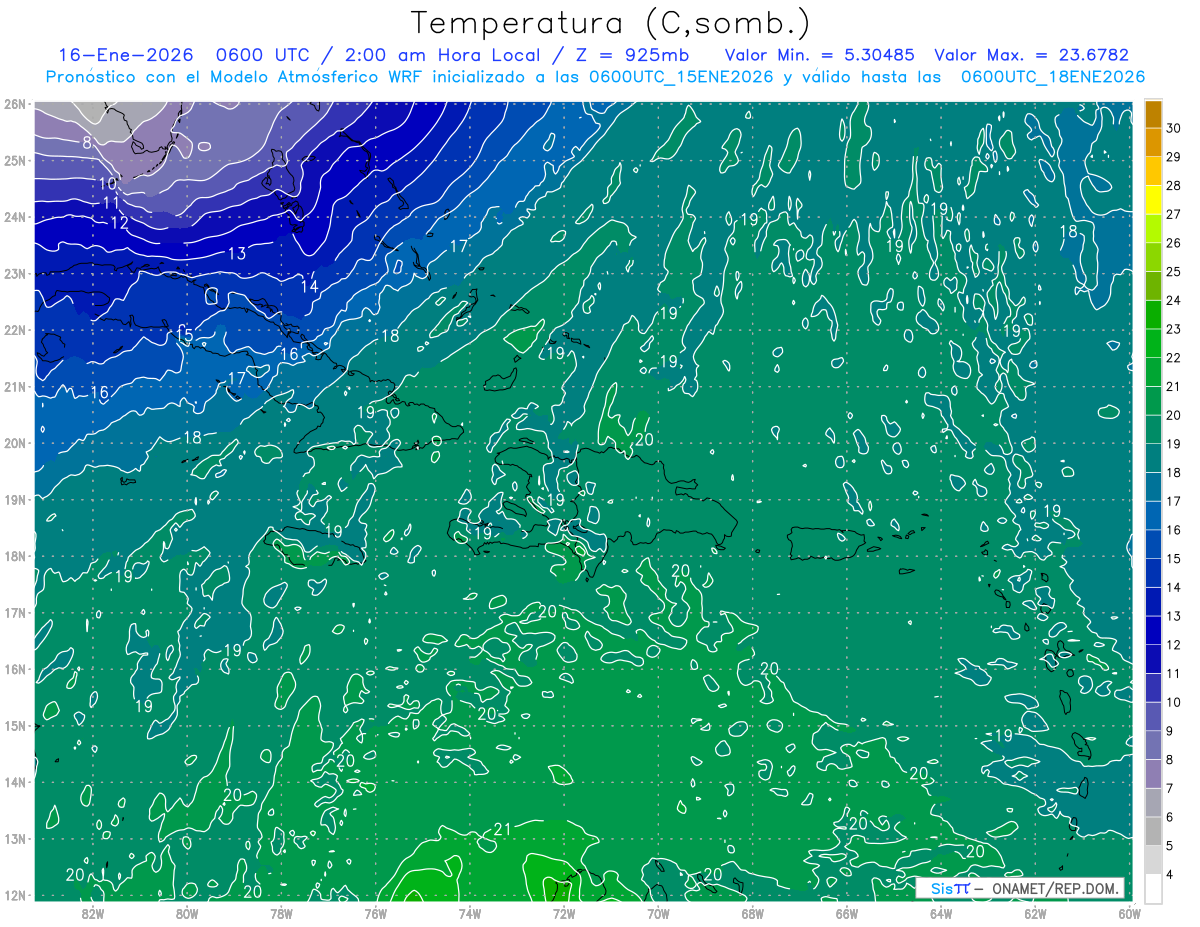Click the 7 label on the color scale
Screen dimensions: 1200x927
1171,788
